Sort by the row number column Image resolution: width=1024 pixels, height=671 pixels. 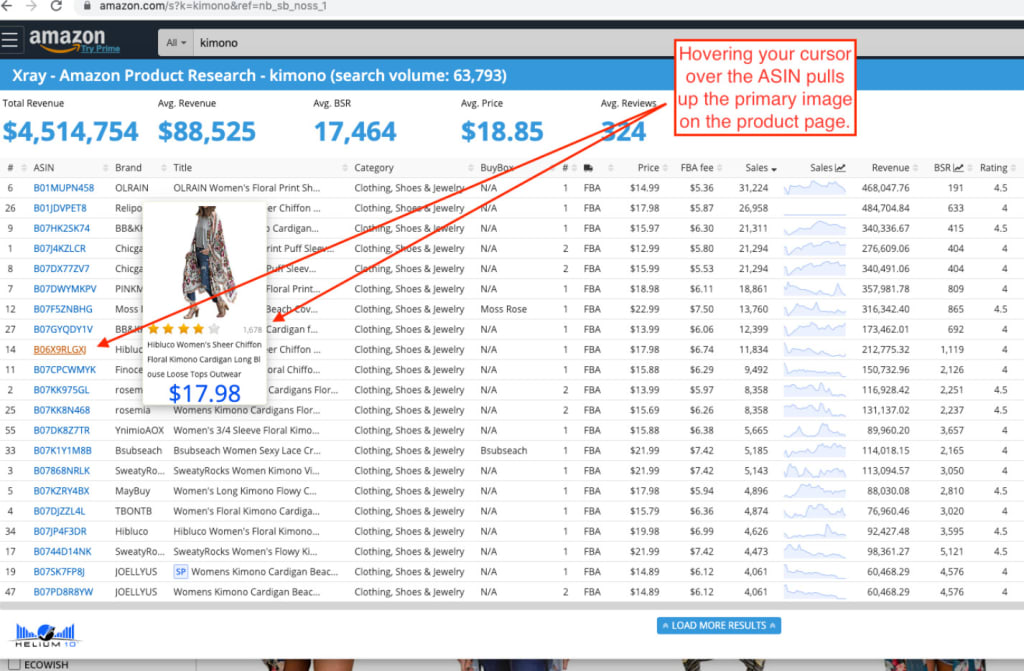(10, 168)
